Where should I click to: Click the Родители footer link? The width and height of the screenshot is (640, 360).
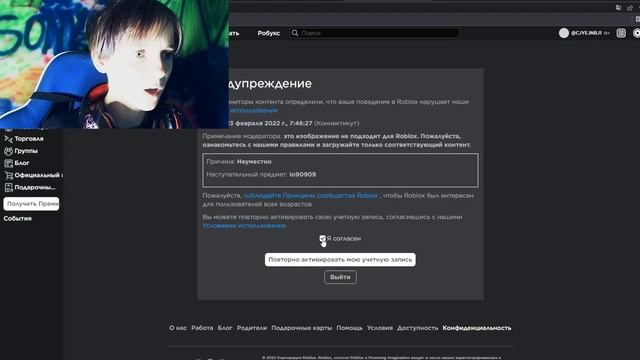[x=251, y=328]
